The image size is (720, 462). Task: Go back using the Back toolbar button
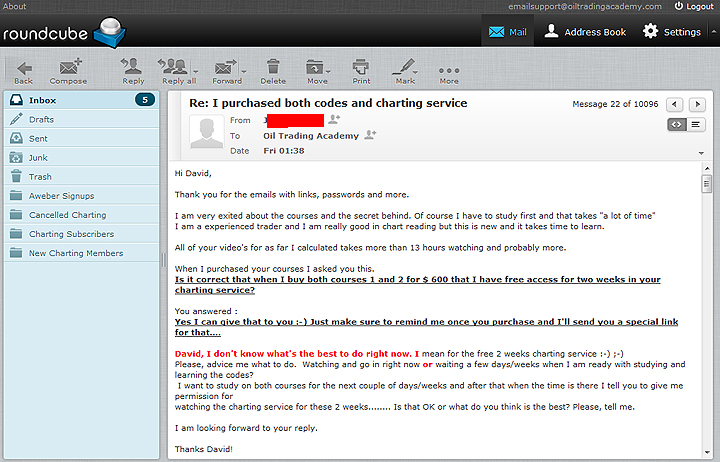23,73
